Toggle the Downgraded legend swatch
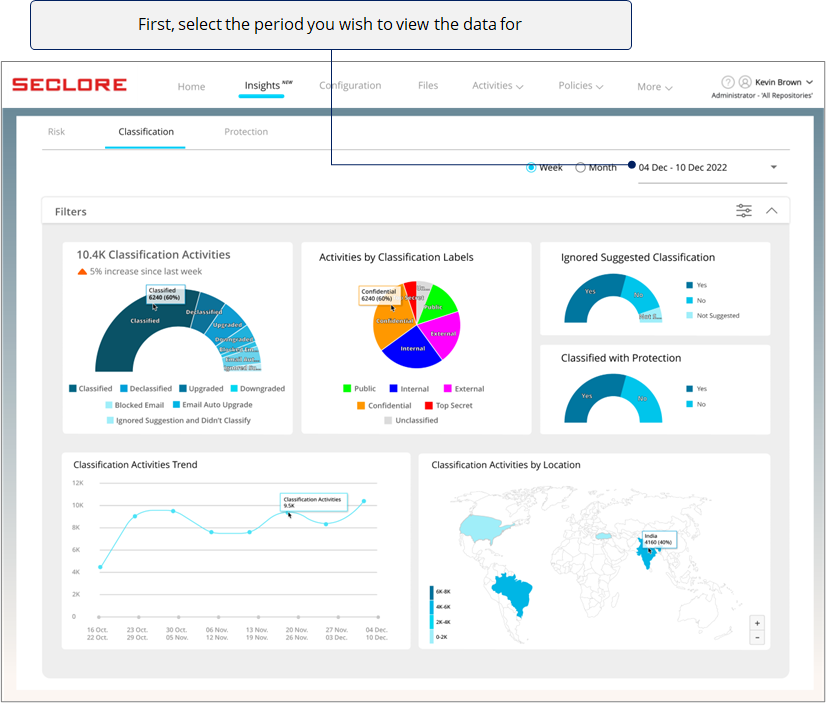 [234, 389]
